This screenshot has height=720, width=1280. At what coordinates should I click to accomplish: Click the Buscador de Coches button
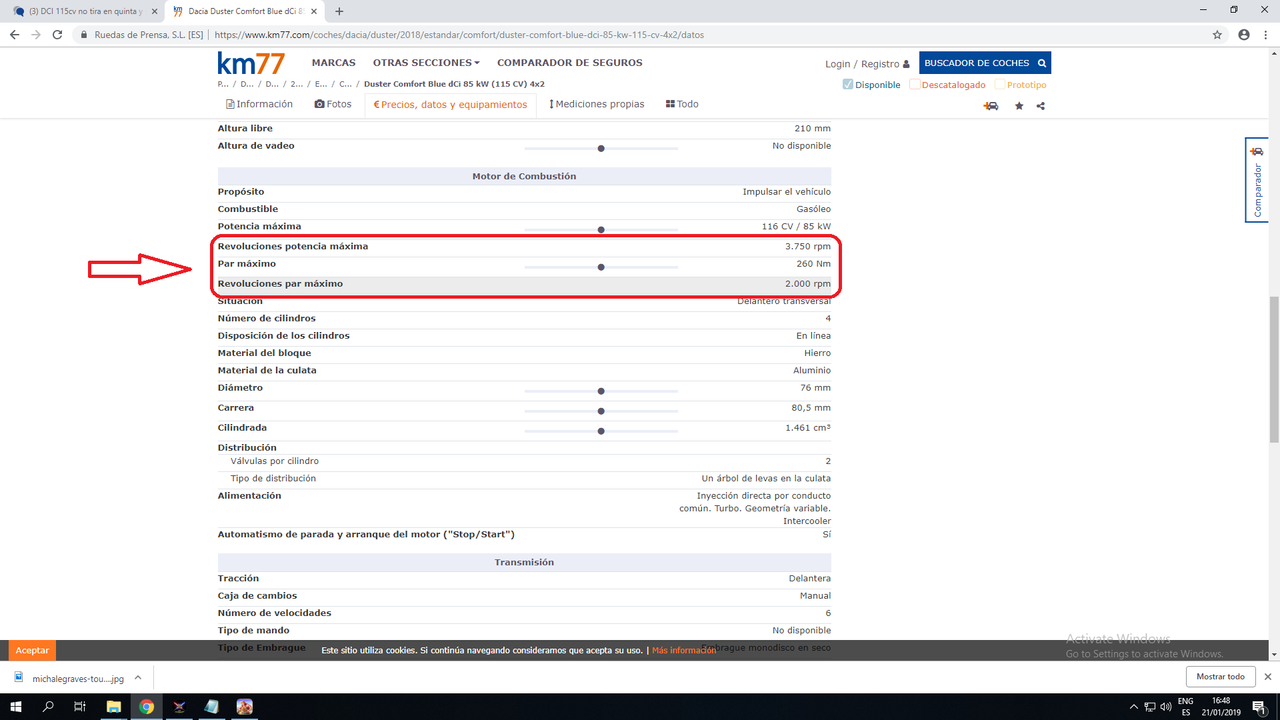point(985,63)
